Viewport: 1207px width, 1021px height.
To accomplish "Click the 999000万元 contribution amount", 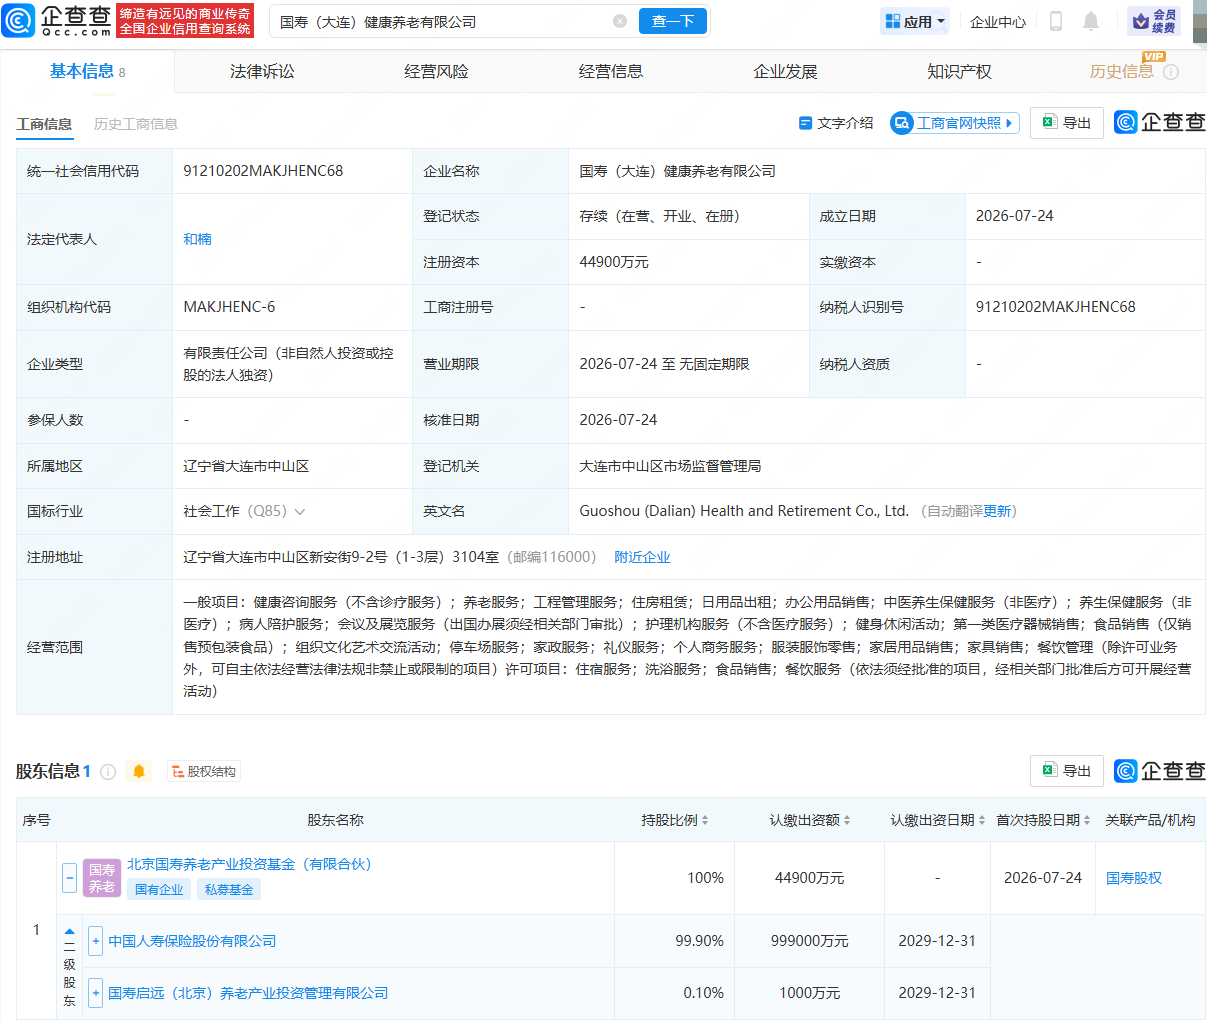I will (x=810, y=941).
